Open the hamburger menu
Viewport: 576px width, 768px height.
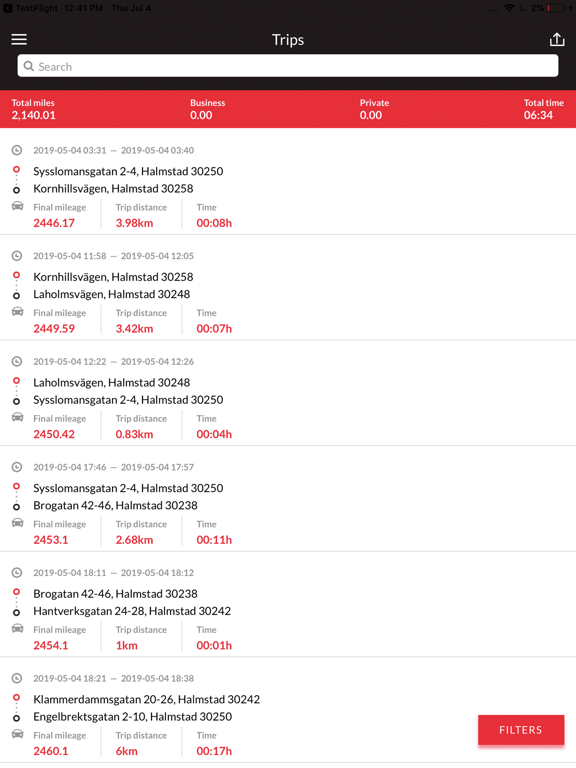[x=19, y=39]
